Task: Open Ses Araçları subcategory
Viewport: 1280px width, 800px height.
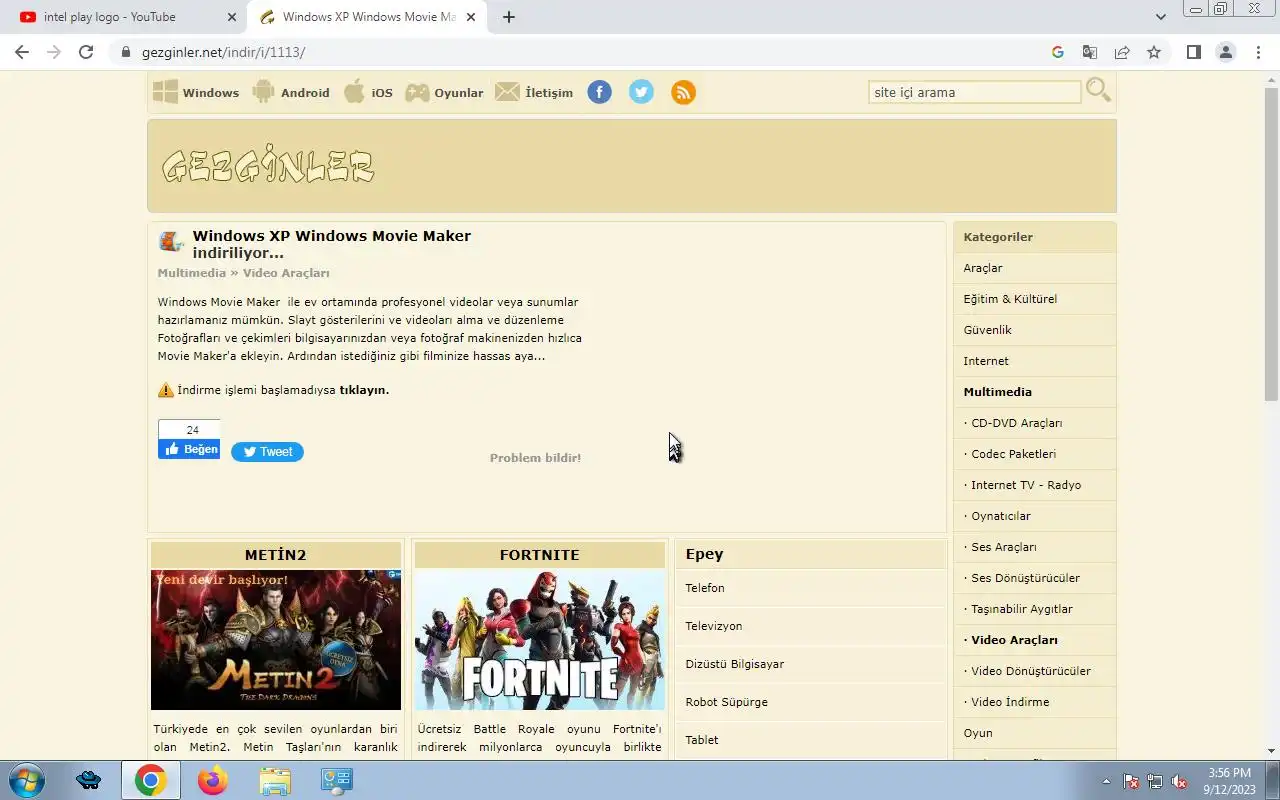Action: pos(1034,547)
